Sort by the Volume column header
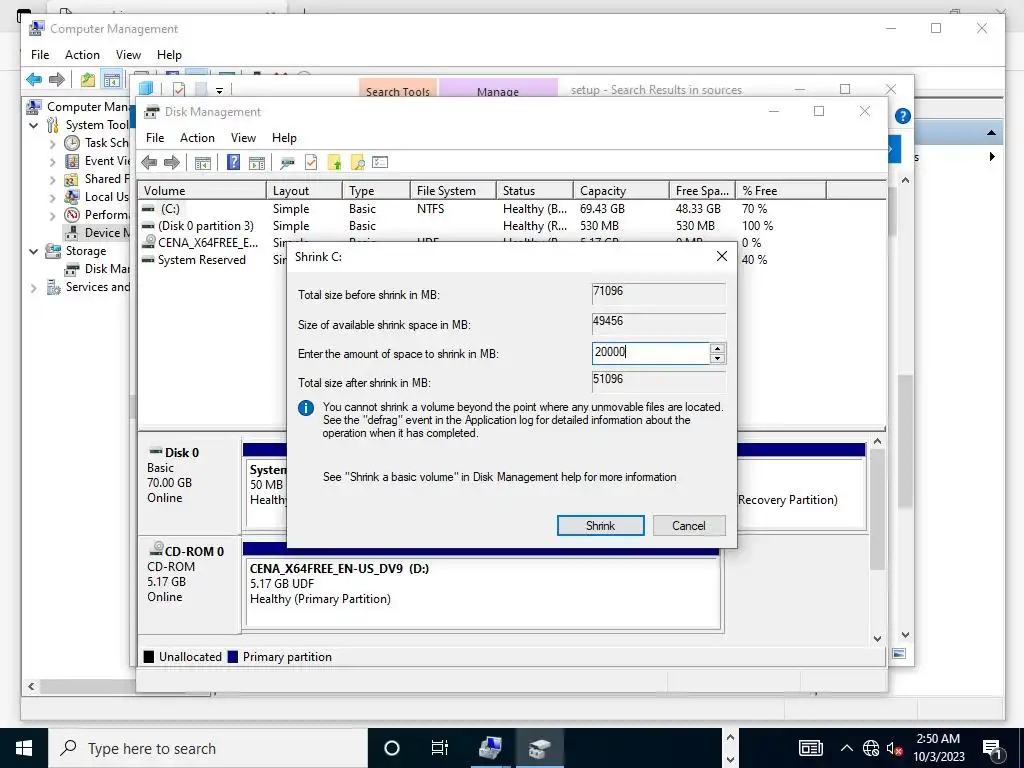 [x=202, y=191]
